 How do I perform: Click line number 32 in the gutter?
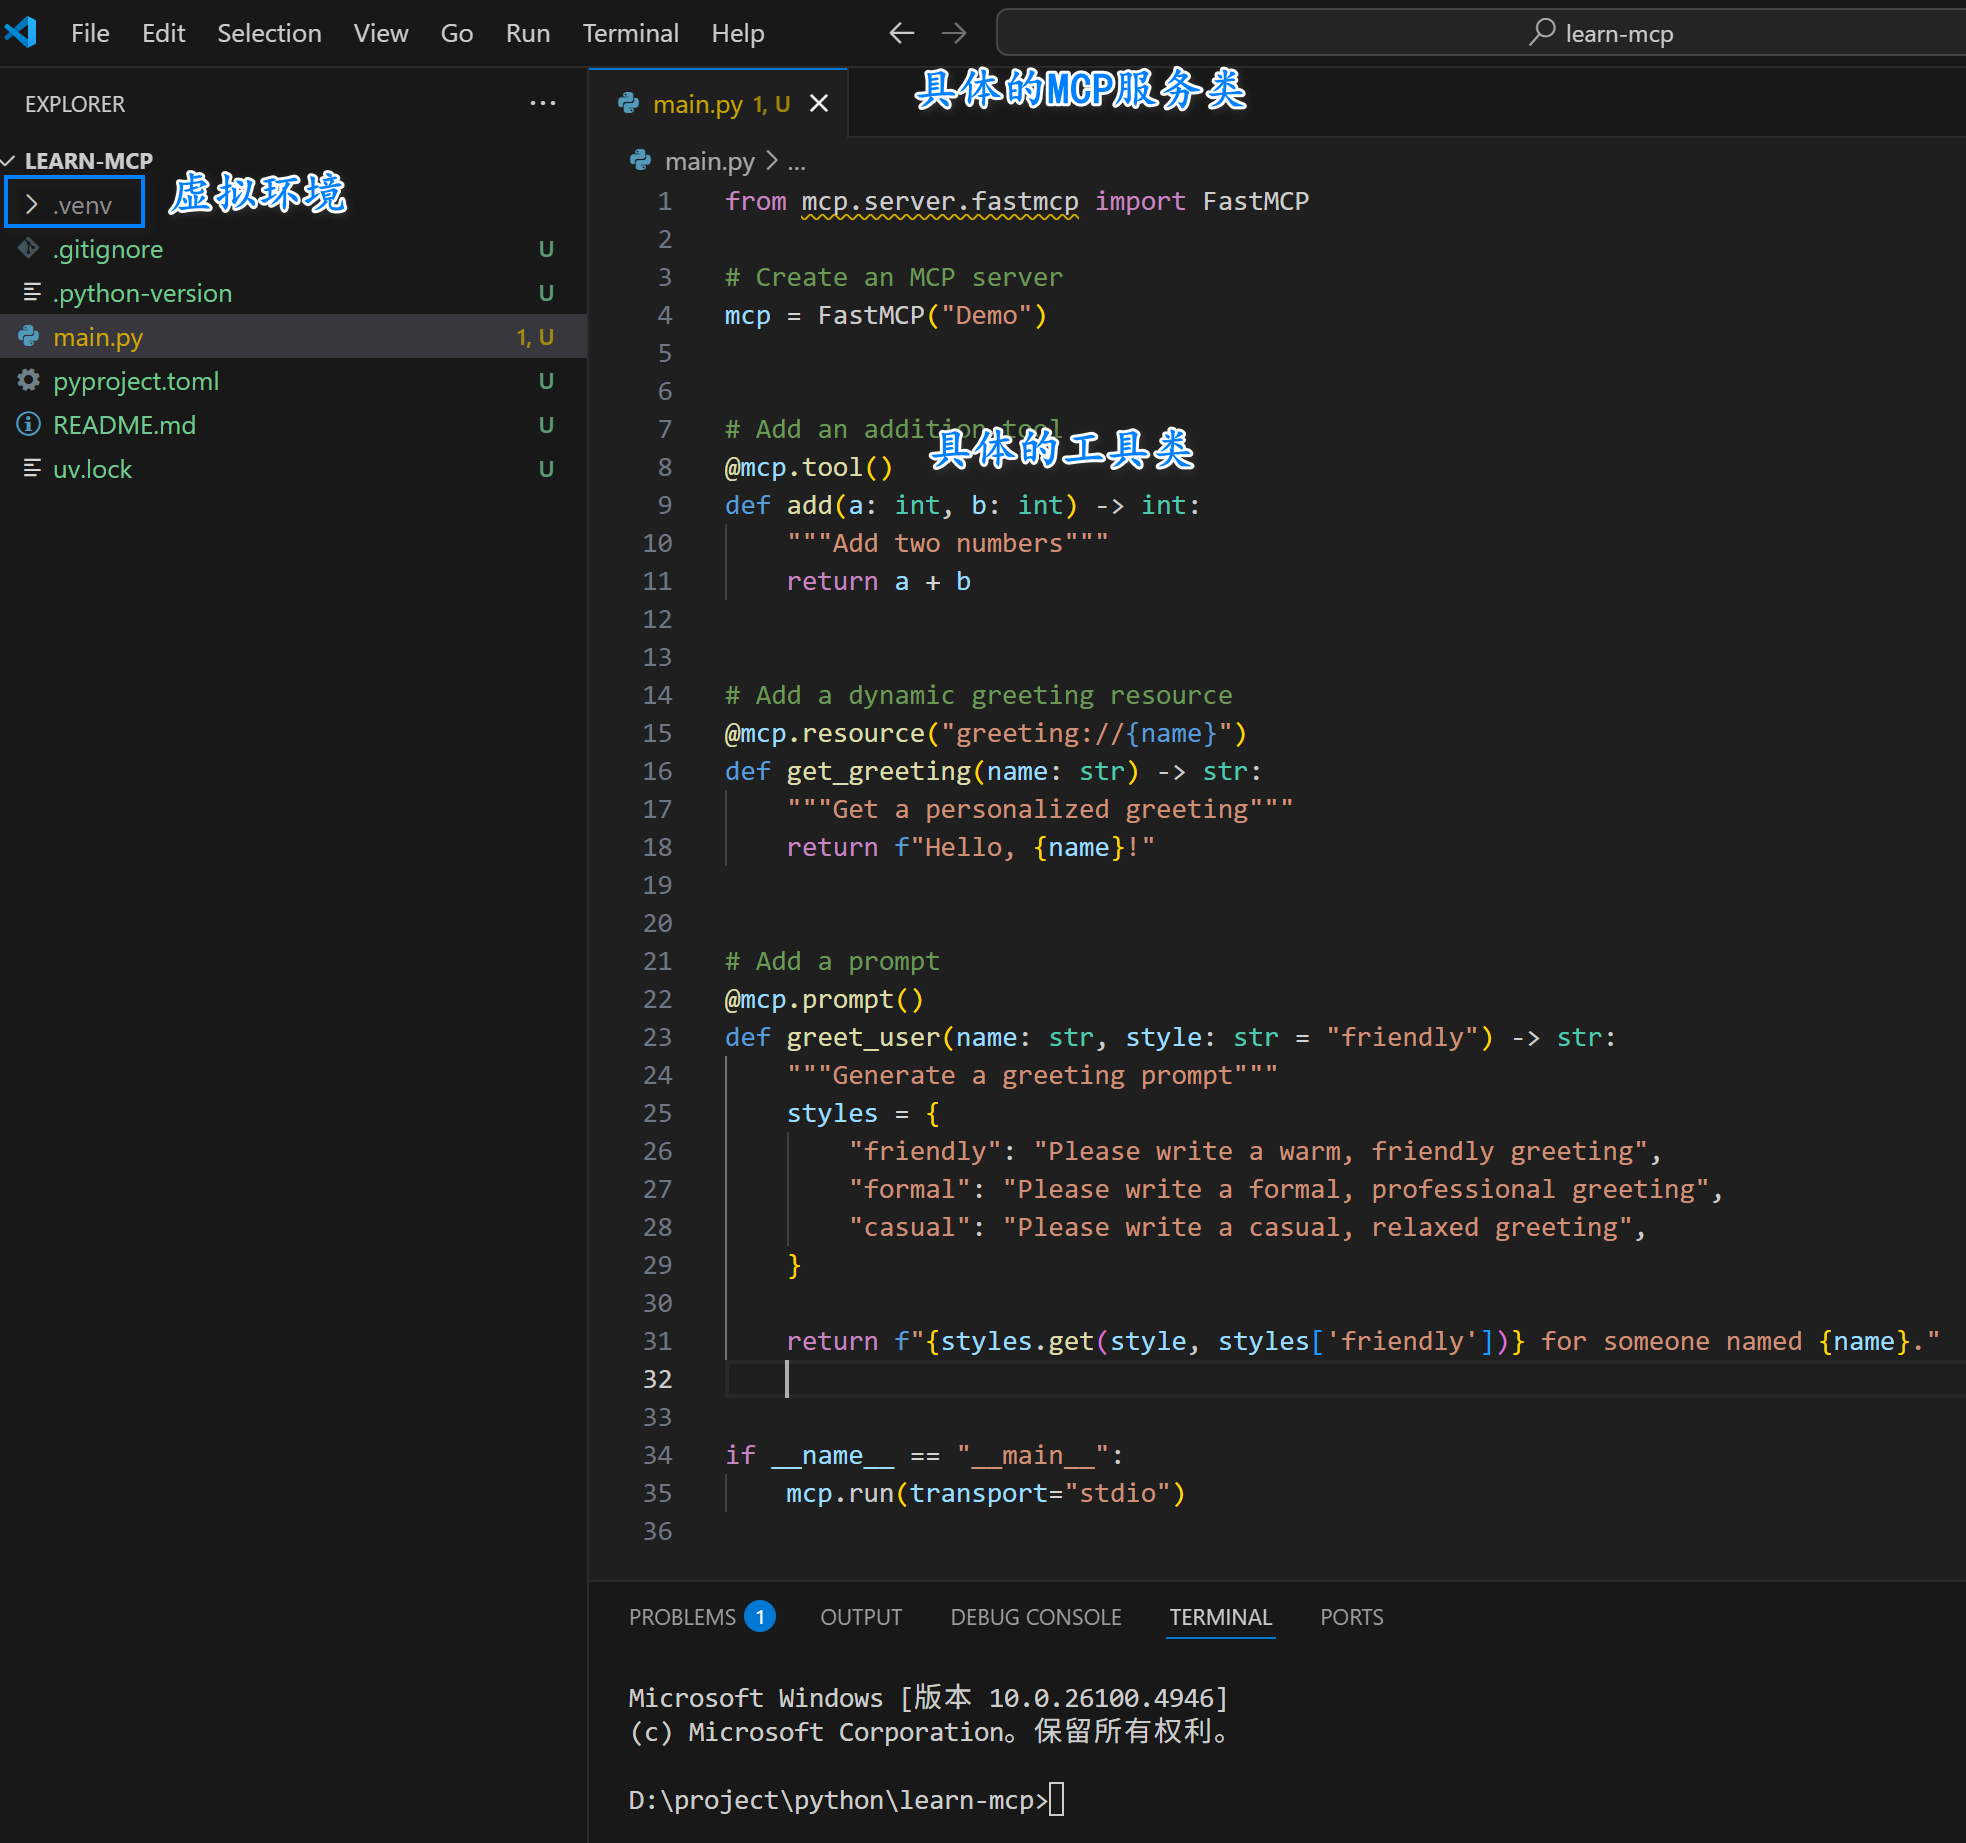(x=657, y=1379)
